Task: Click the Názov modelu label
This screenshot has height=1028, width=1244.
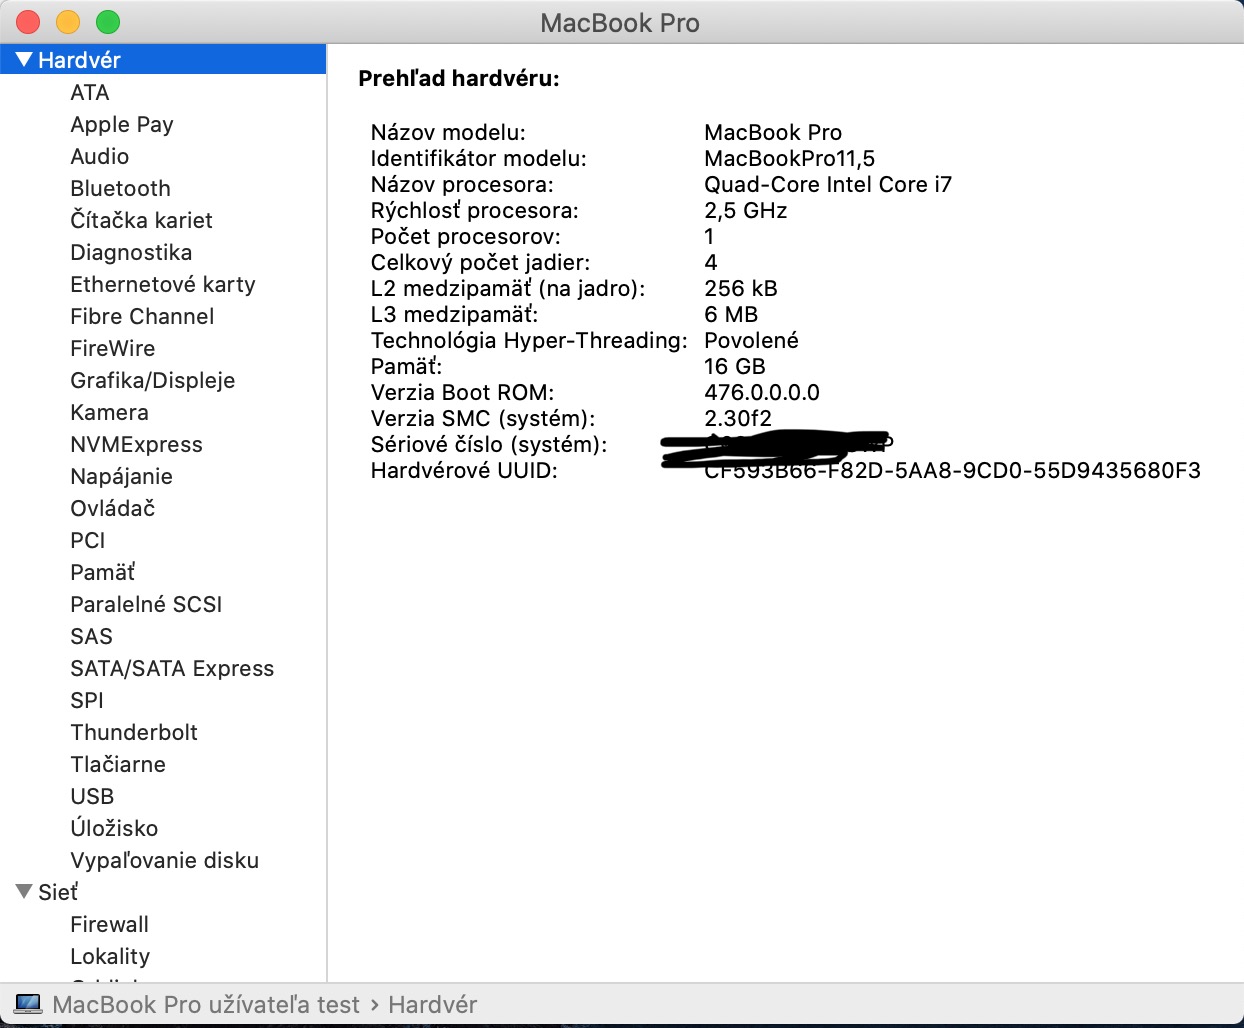Action: coord(448,132)
